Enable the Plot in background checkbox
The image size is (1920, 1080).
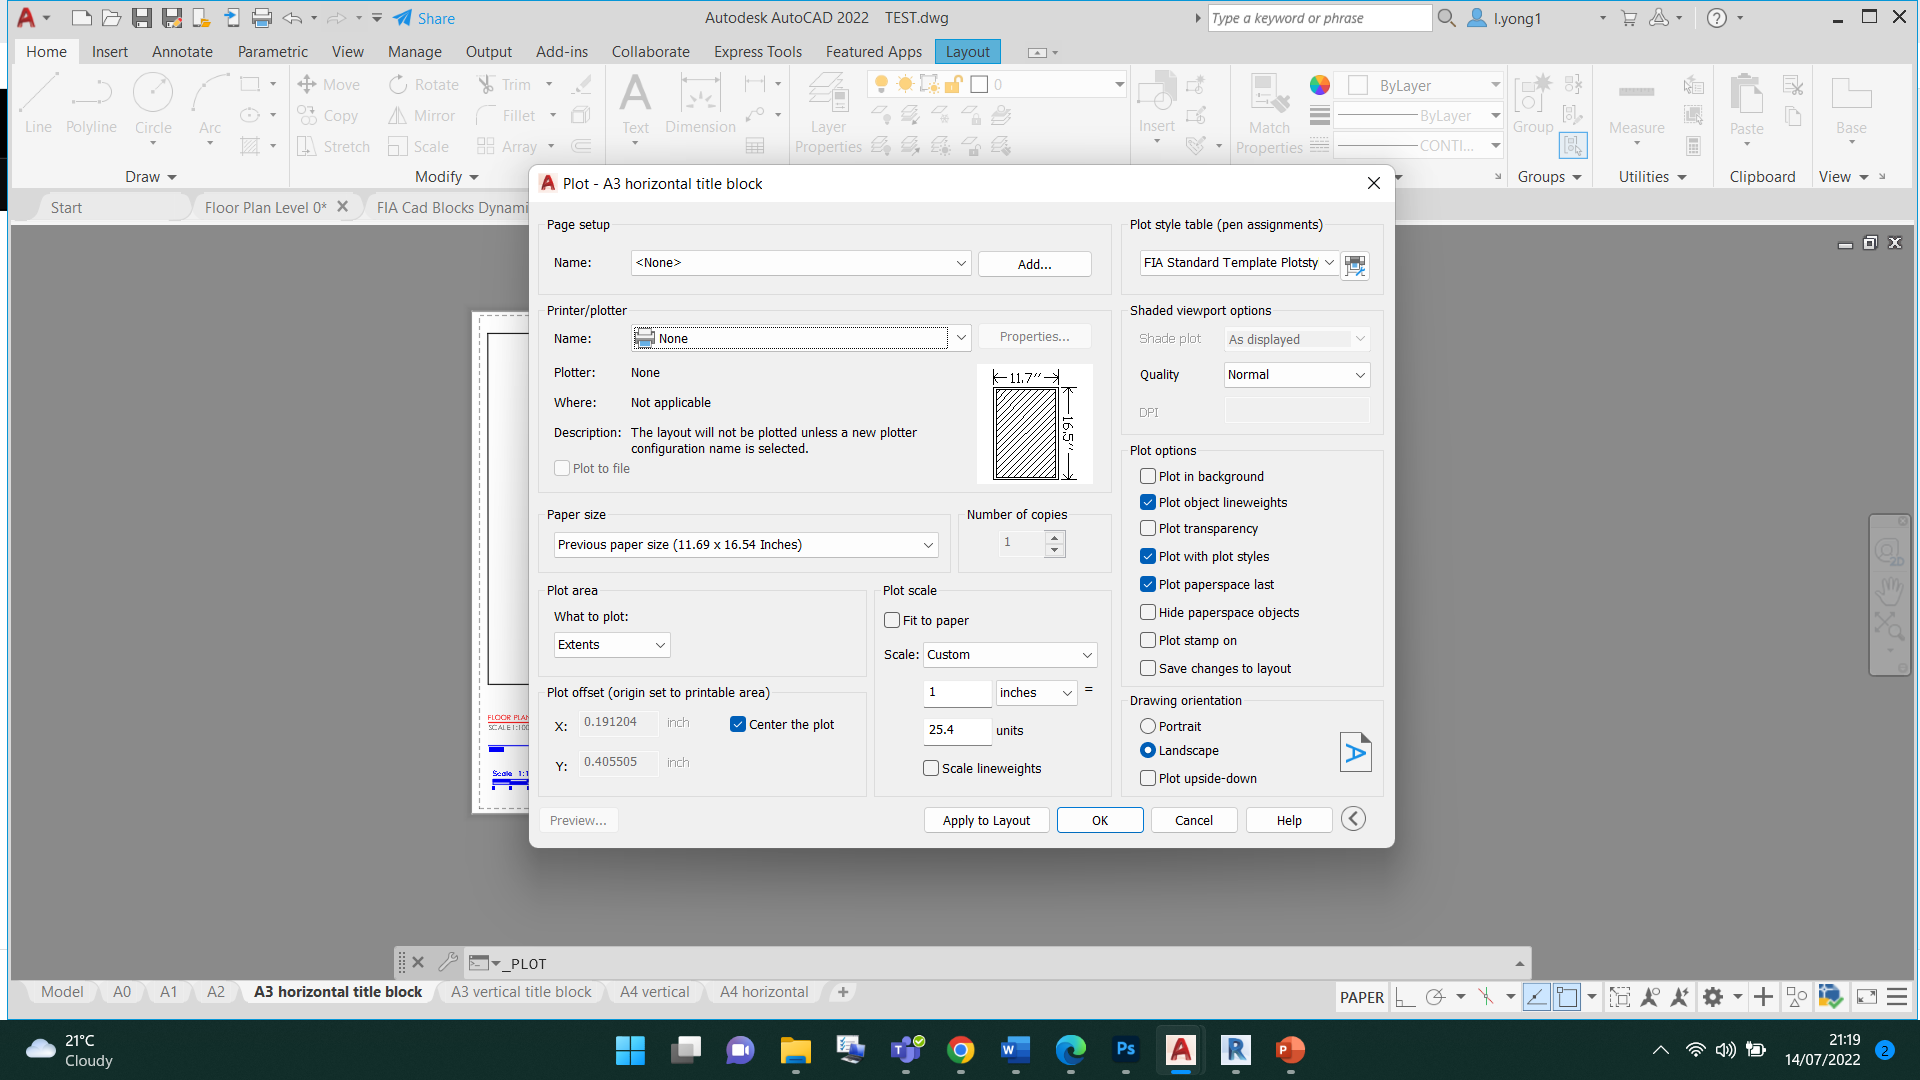pos(1148,477)
